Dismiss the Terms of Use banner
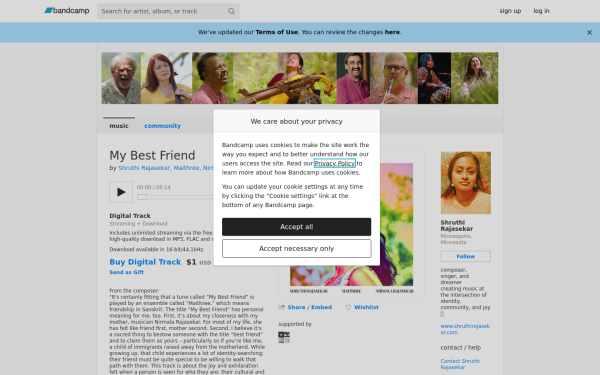This screenshot has height=375, width=600. pos(589,33)
